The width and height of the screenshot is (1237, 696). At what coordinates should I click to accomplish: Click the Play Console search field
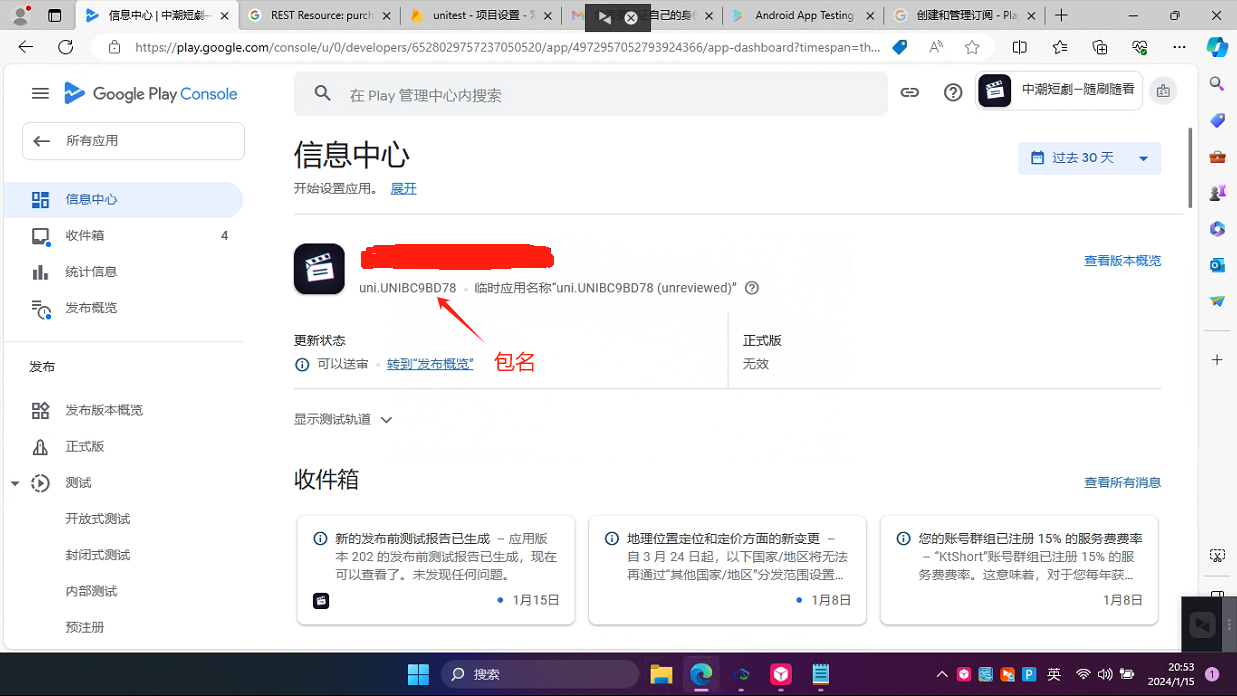click(590, 94)
